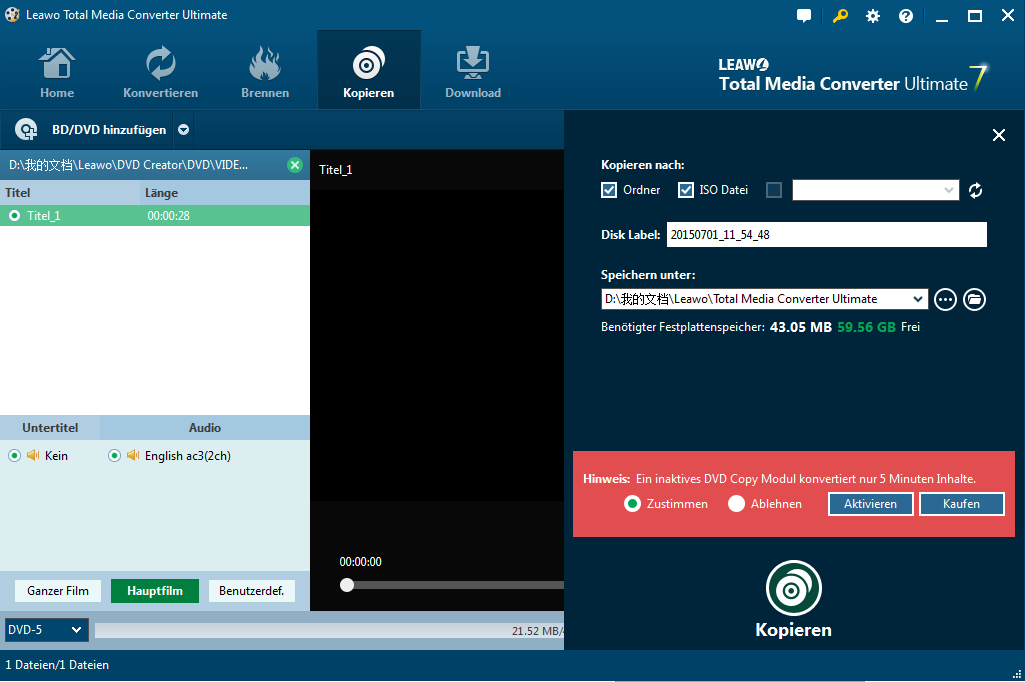Viewport: 1025px width, 682px height.
Task: Open the disc drive selection dropdown
Action: [876, 190]
